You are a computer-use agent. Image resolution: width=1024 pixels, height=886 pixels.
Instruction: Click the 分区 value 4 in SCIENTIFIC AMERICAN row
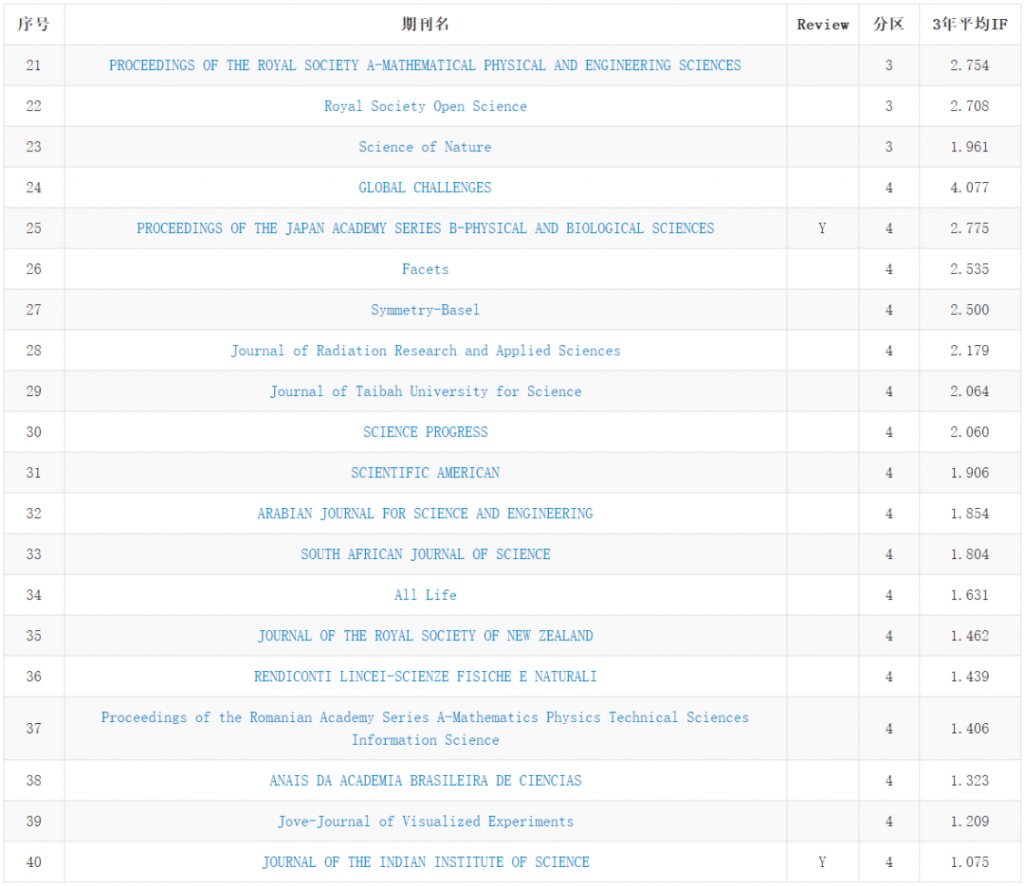889,473
